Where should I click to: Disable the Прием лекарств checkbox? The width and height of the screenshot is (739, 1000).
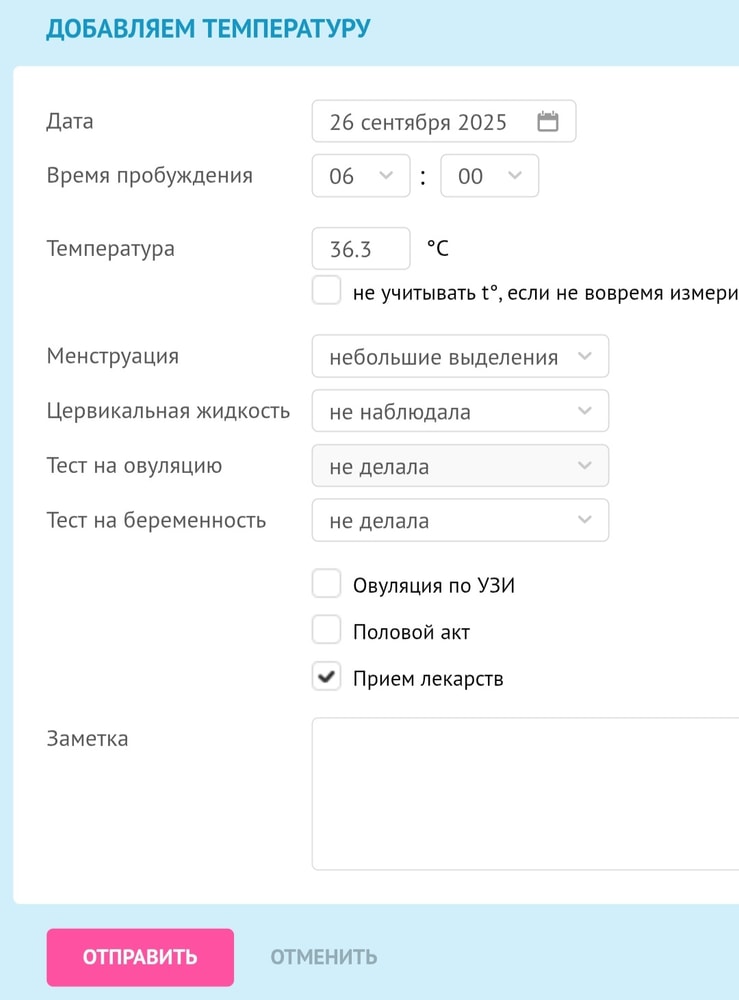(x=326, y=677)
